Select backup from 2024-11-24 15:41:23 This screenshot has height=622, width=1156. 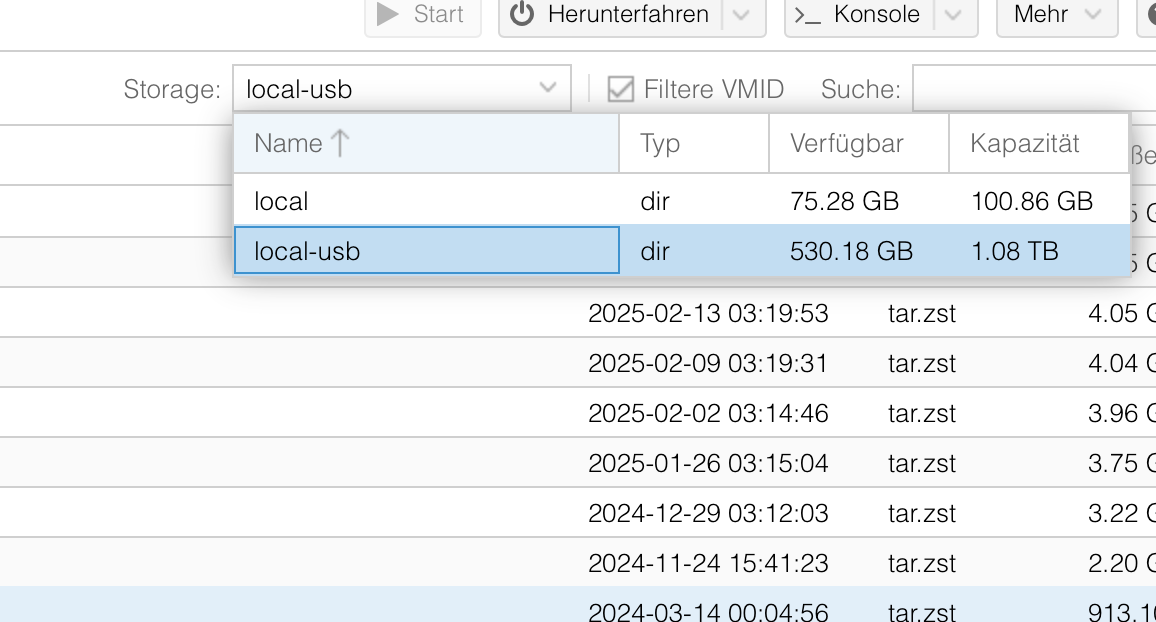(708, 563)
